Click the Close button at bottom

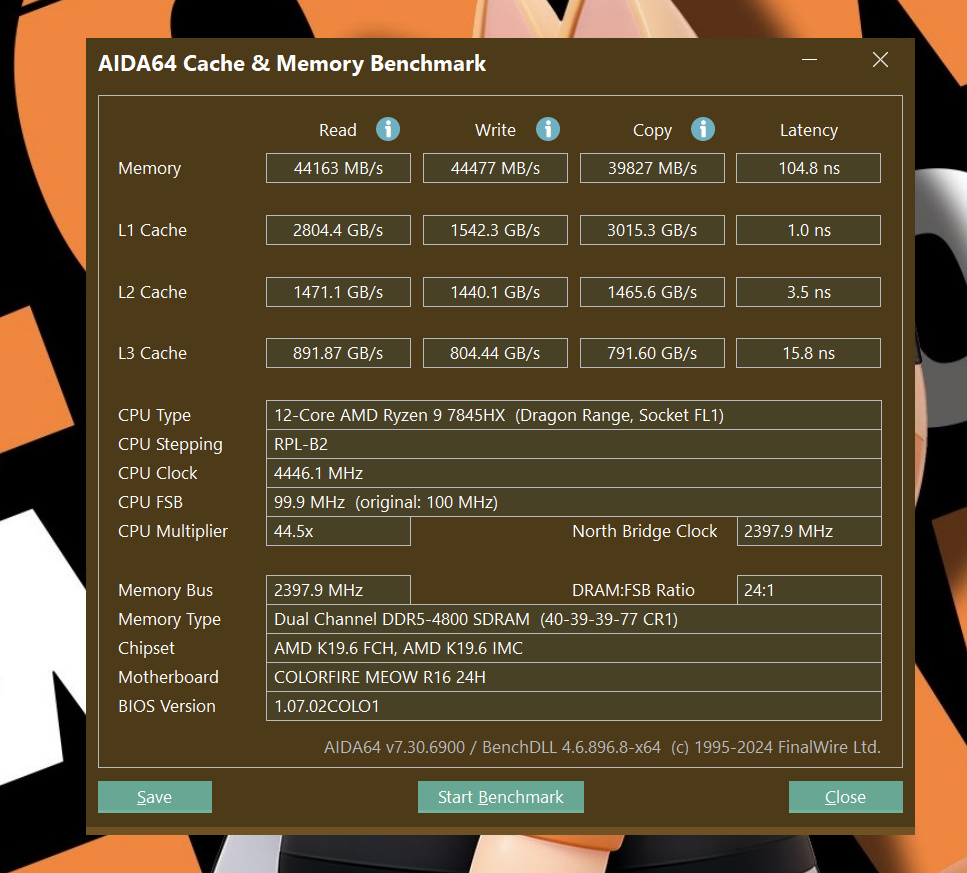coord(846,797)
